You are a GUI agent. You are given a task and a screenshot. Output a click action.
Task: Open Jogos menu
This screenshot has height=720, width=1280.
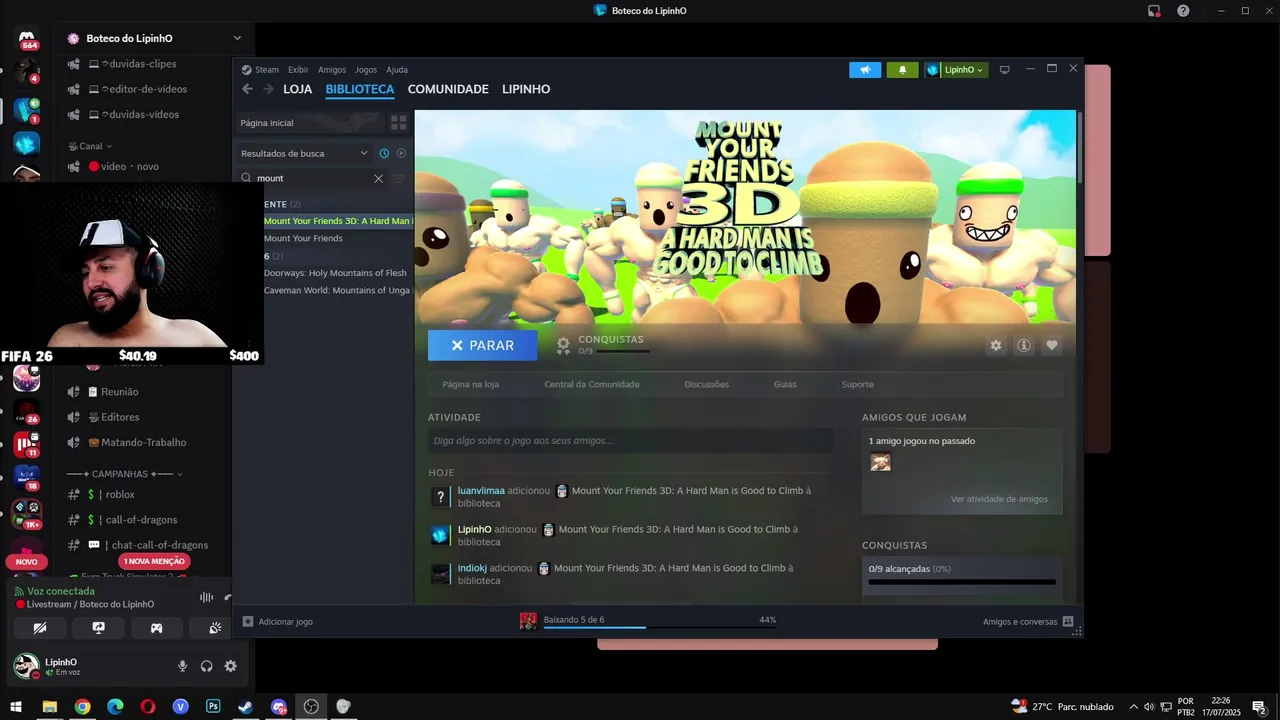pos(366,70)
